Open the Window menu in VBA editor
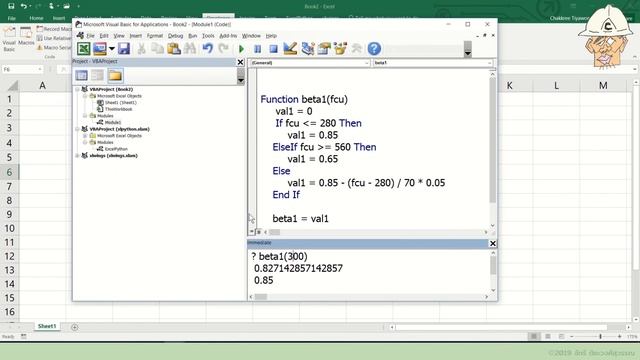This screenshot has width=640, height=360. [x=251, y=36]
